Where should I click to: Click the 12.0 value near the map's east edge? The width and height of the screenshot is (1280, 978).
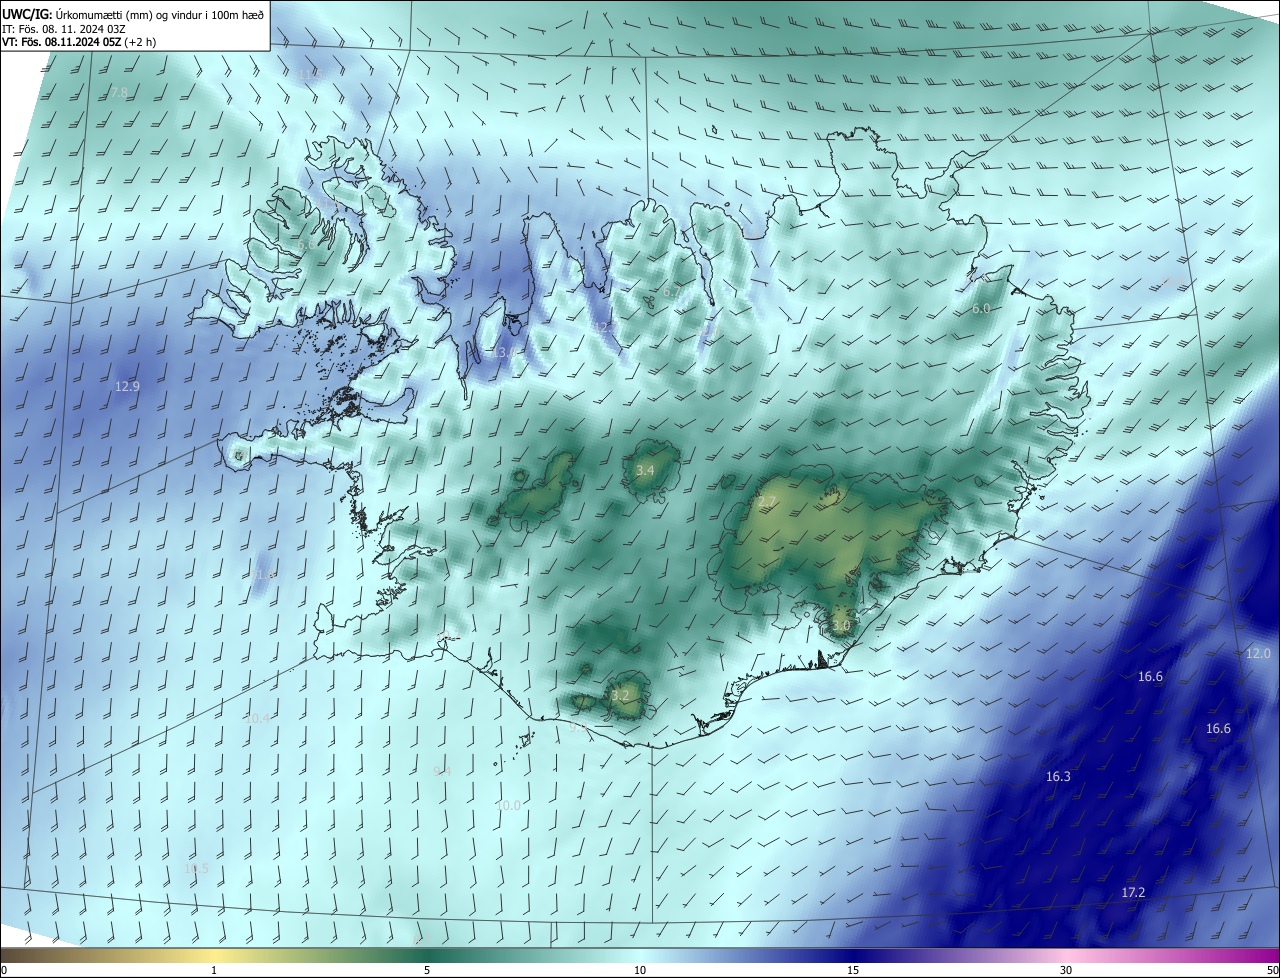click(x=1258, y=654)
